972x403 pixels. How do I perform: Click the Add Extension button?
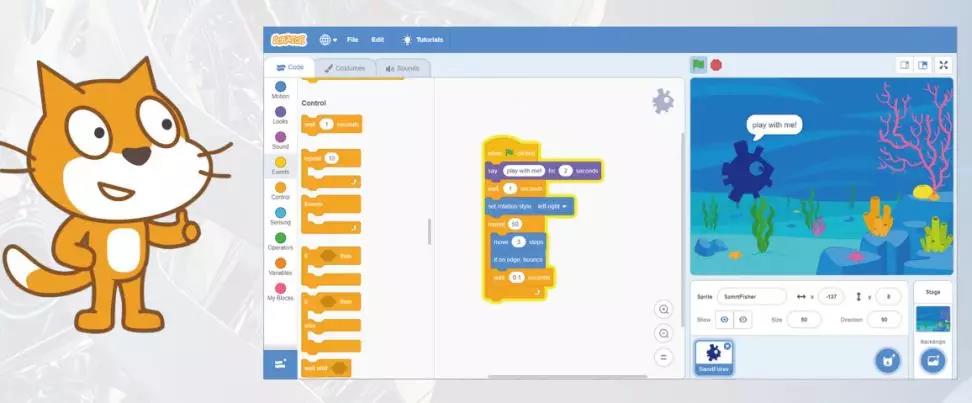point(280,365)
